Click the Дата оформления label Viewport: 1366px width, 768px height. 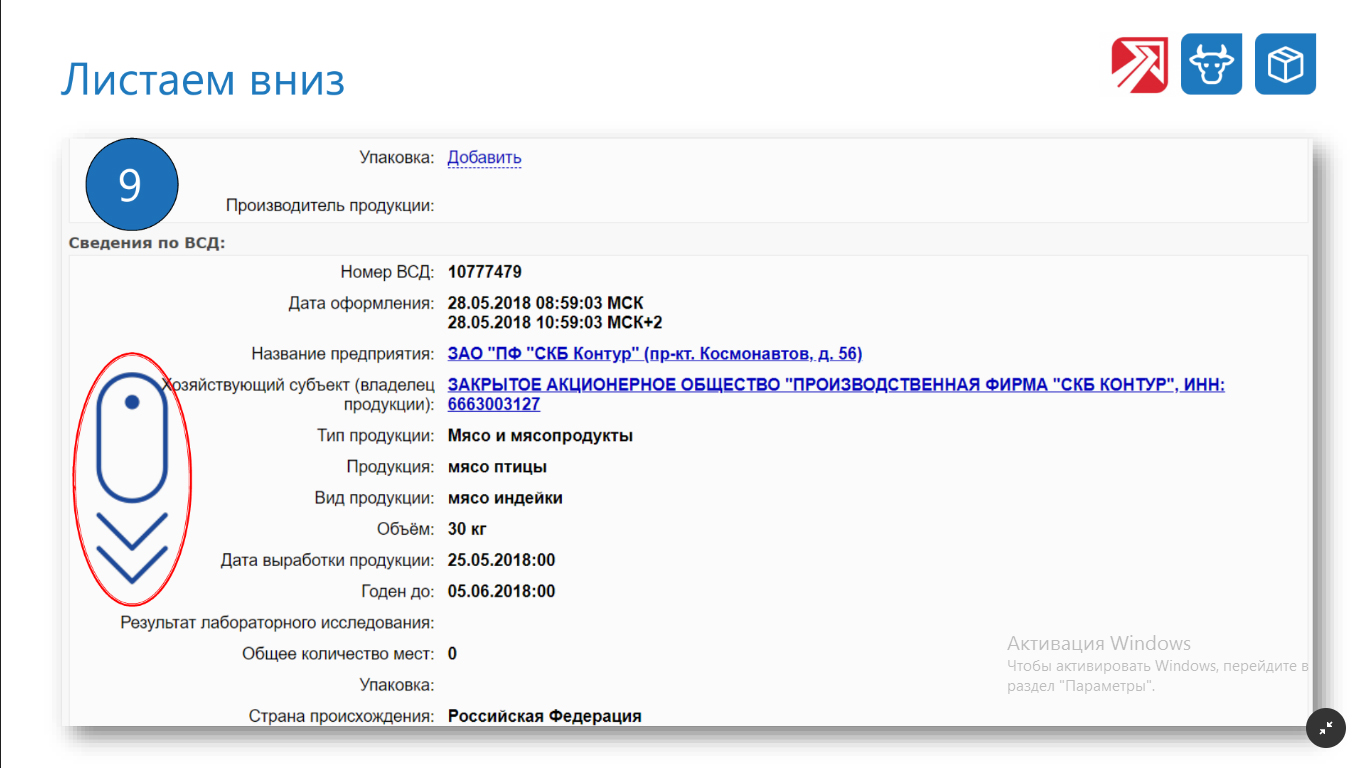pyautogui.click(x=361, y=303)
